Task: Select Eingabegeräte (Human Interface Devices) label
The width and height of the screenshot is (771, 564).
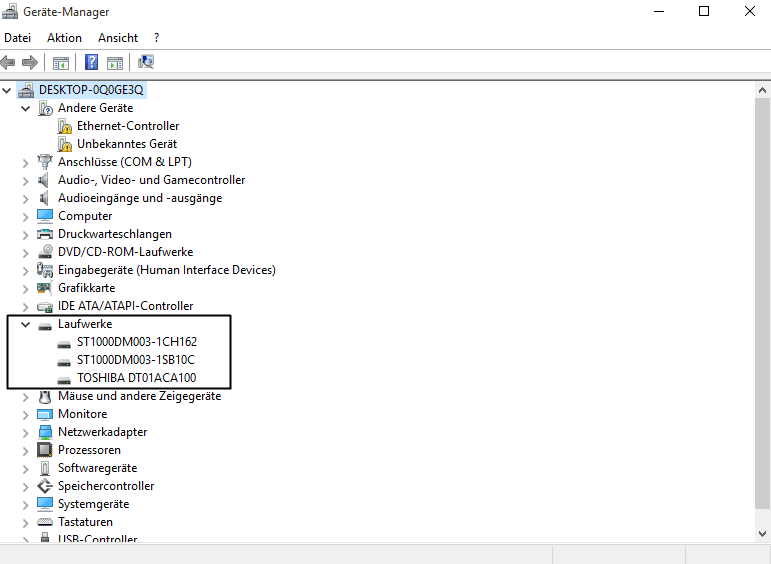Action: (167, 270)
